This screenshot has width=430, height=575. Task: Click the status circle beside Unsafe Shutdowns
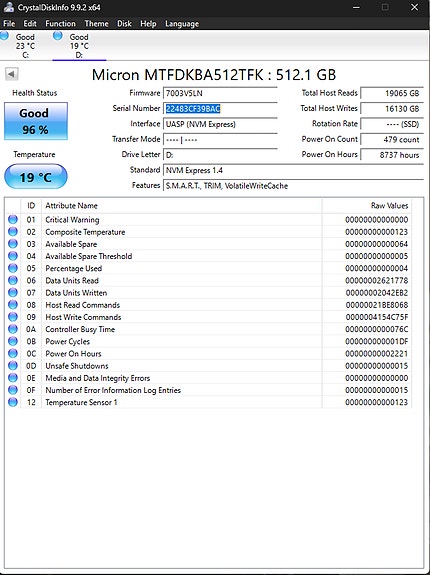click(13, 366)
